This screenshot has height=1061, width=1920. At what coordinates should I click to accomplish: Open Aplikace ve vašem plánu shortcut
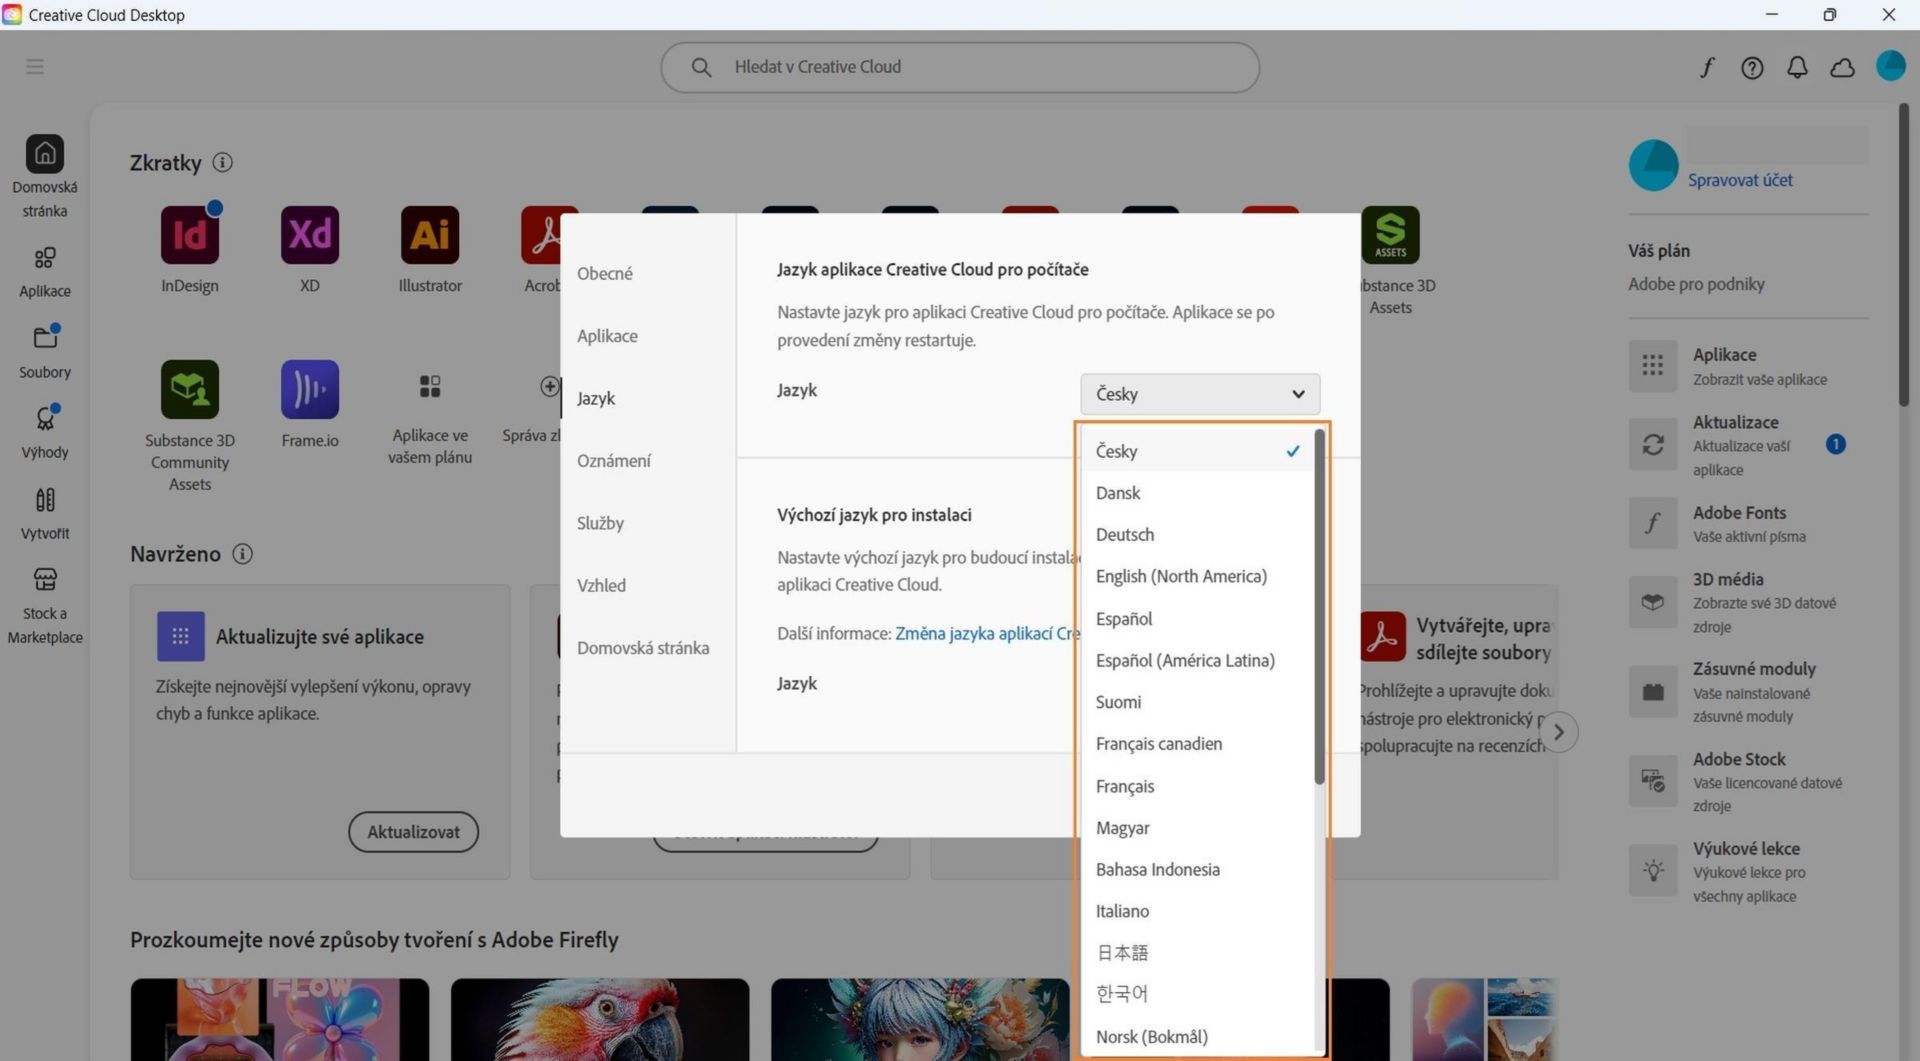pyautogui.click(x=430, y=386)
